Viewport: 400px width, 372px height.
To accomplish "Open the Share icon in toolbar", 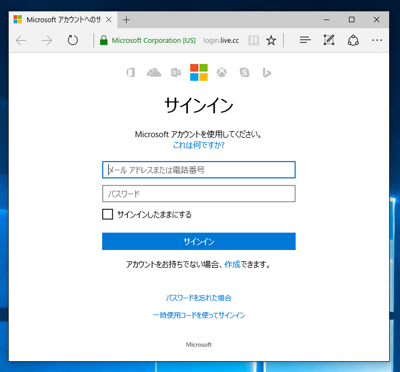I will 353,40.
